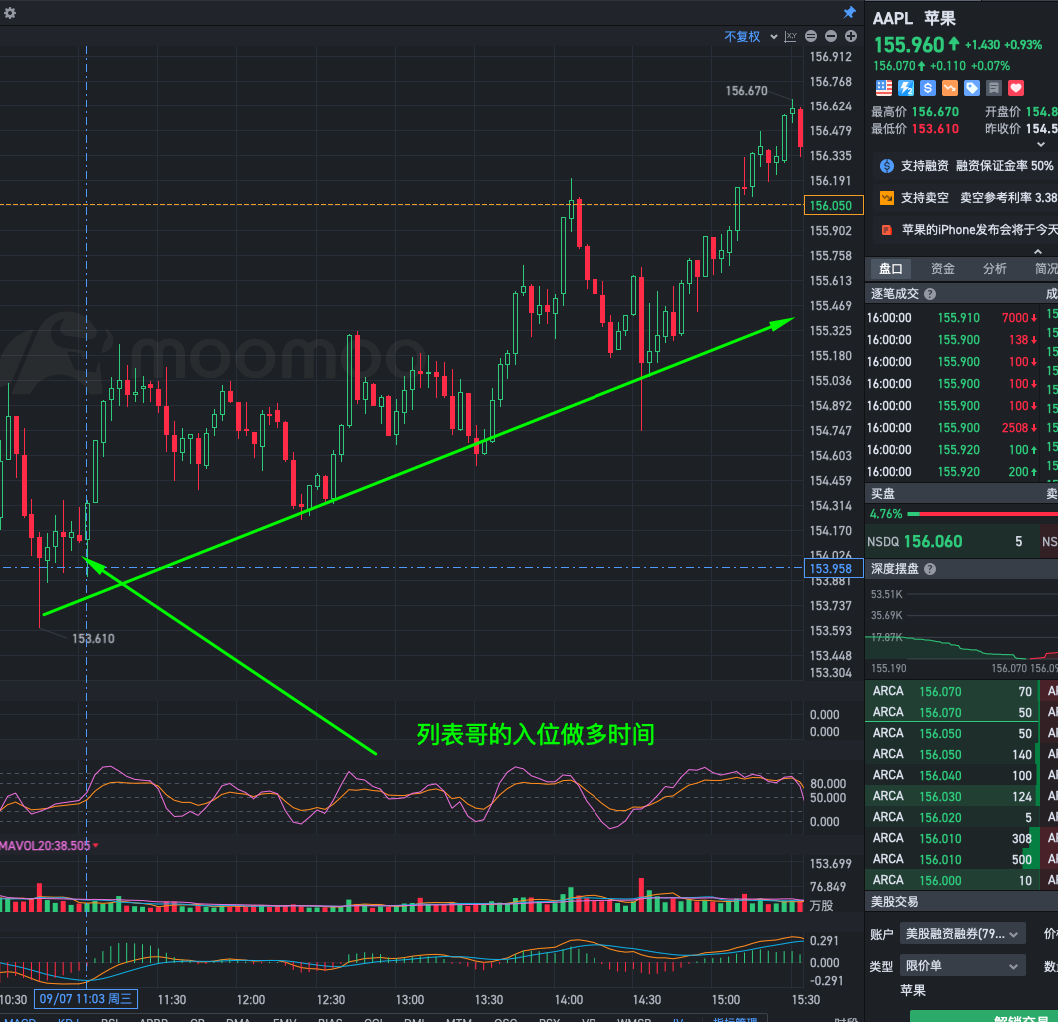Zoom in chart with the plus icon
This screenshot has height=1022, width=1058.
(x=851, y=36)
